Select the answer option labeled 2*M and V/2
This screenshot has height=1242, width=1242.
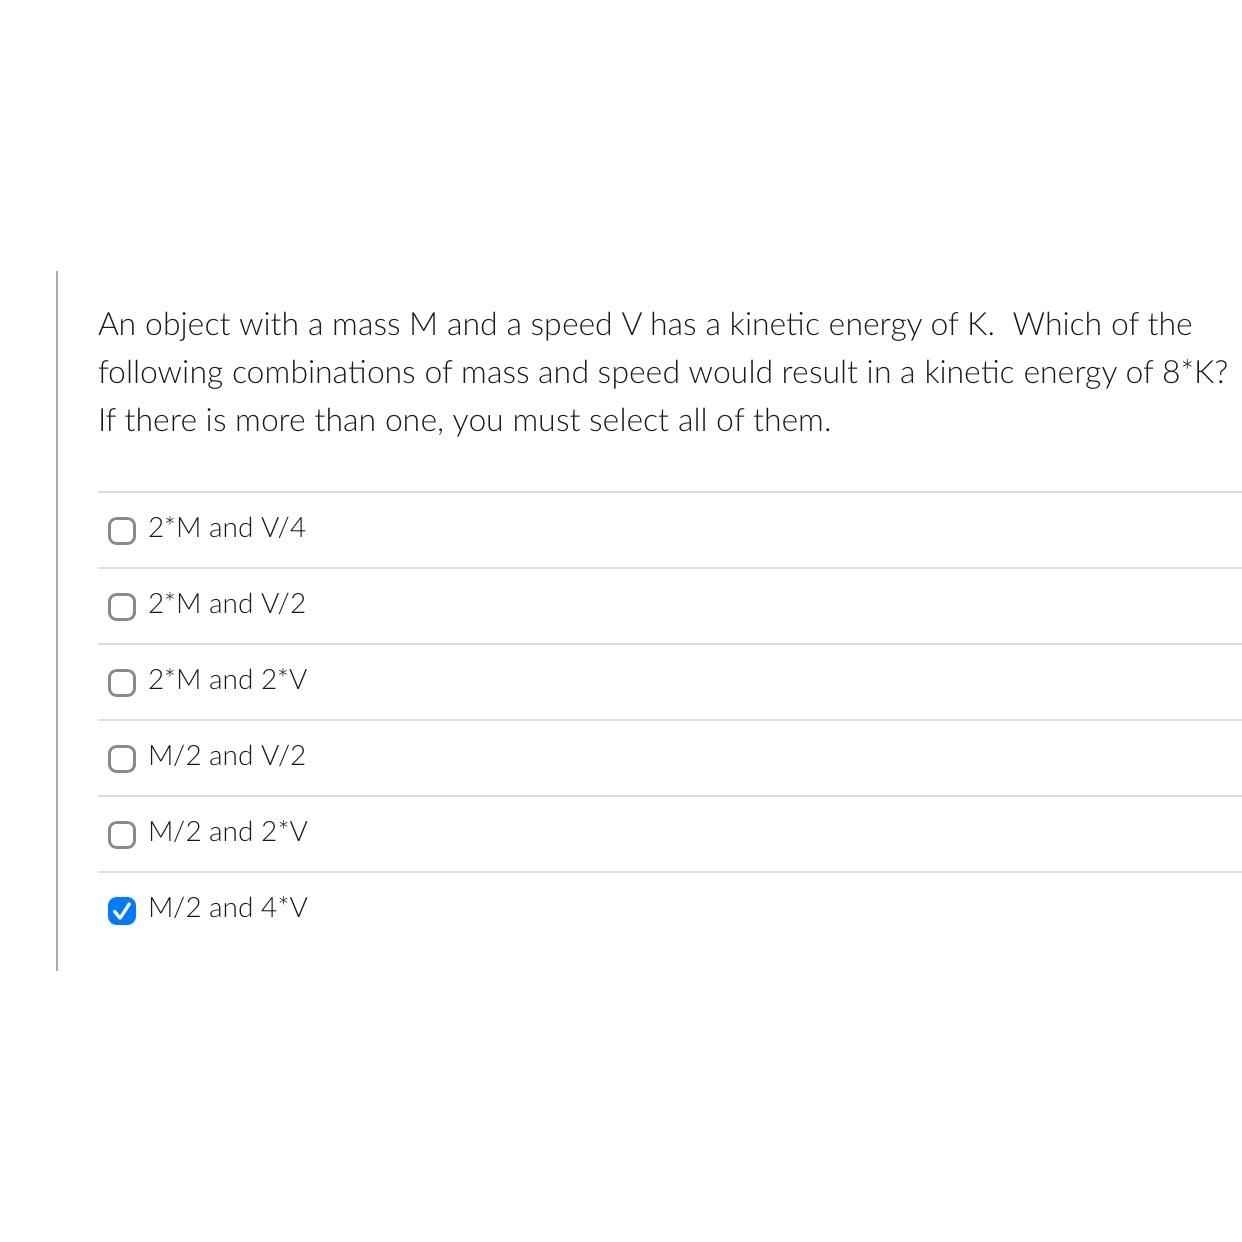point(226,604)
